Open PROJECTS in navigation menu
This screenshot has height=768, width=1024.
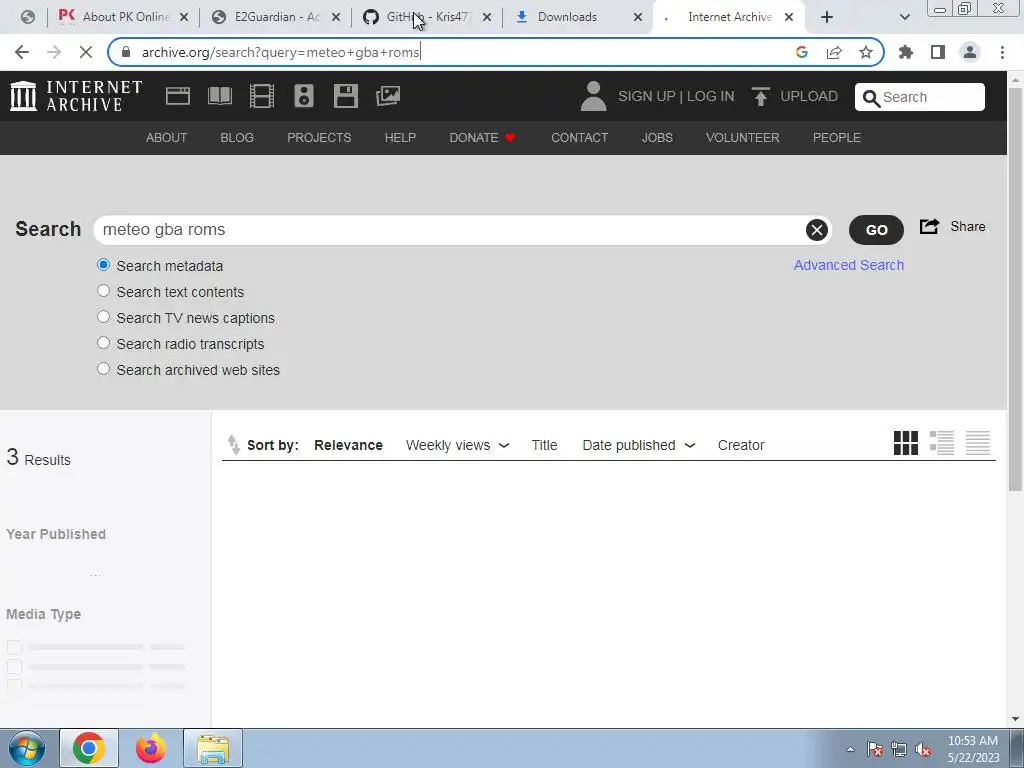coord(319,138)
